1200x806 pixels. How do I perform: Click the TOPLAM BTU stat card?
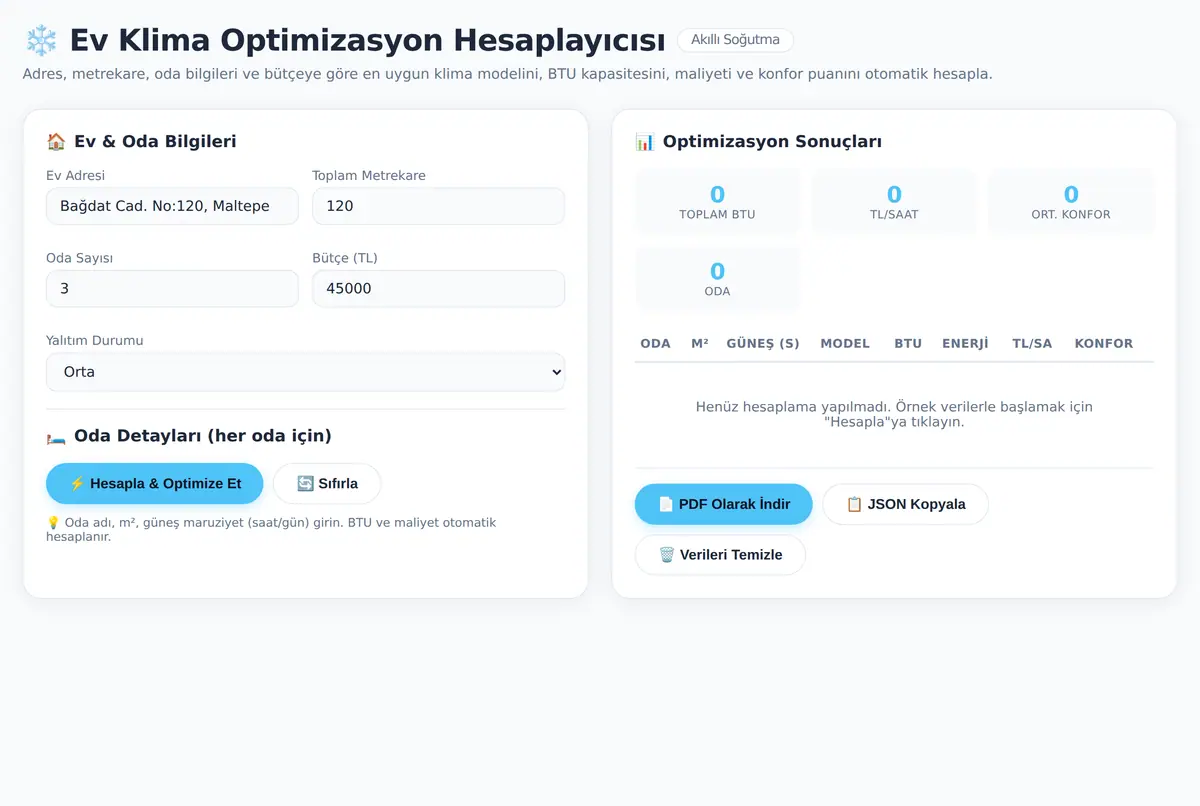pyautogui.click(x=717, y=202)
